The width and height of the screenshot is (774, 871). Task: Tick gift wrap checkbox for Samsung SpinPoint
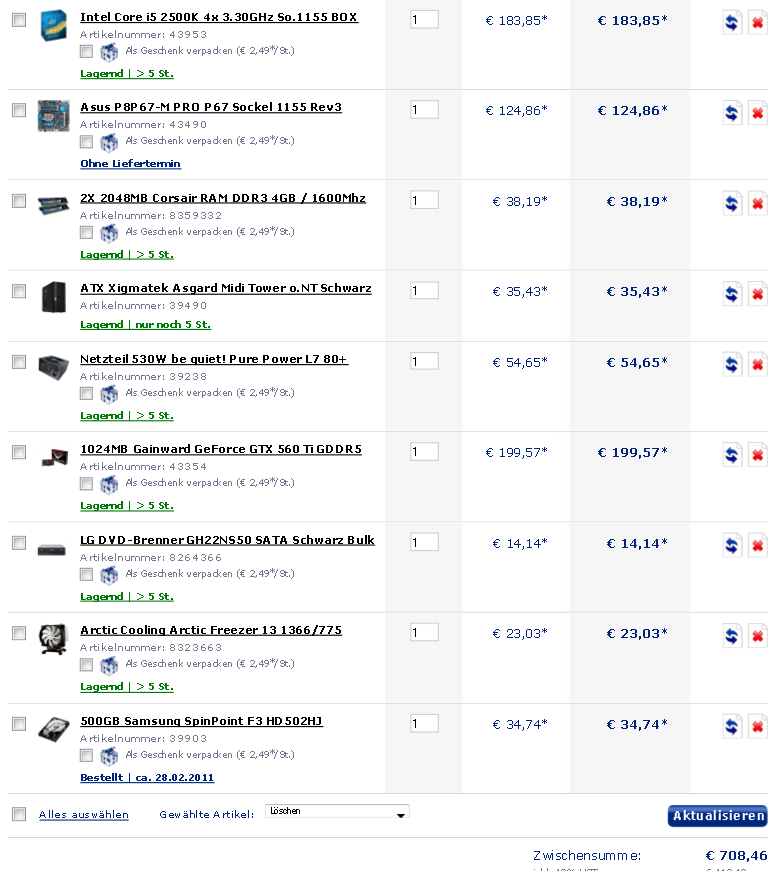click(86, 755)
